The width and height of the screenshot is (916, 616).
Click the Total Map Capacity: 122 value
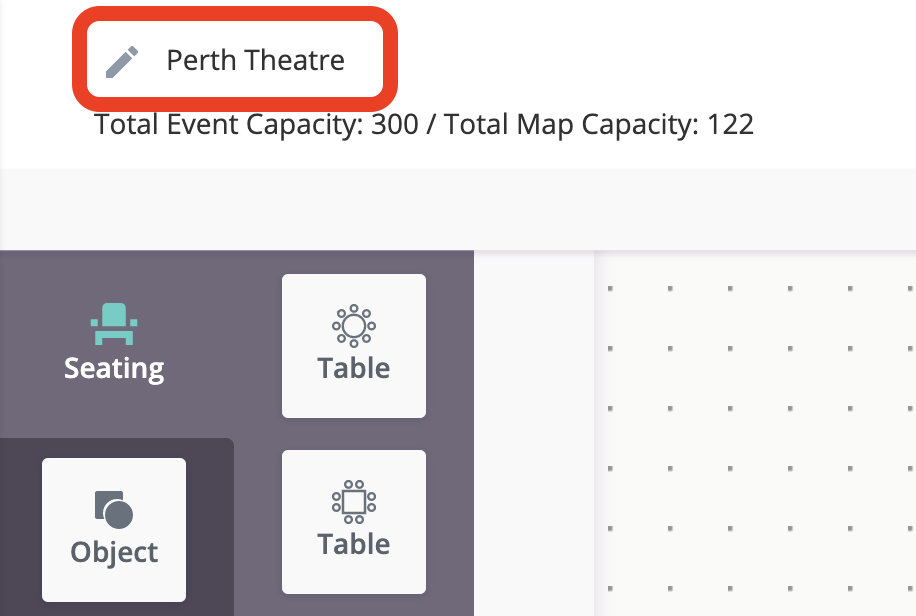pos(599,124)
